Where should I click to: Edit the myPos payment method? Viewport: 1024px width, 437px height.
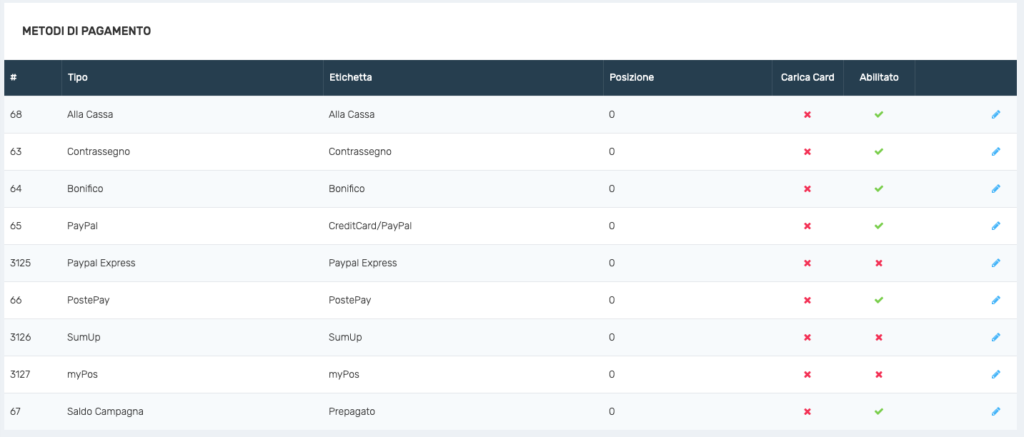995,375
